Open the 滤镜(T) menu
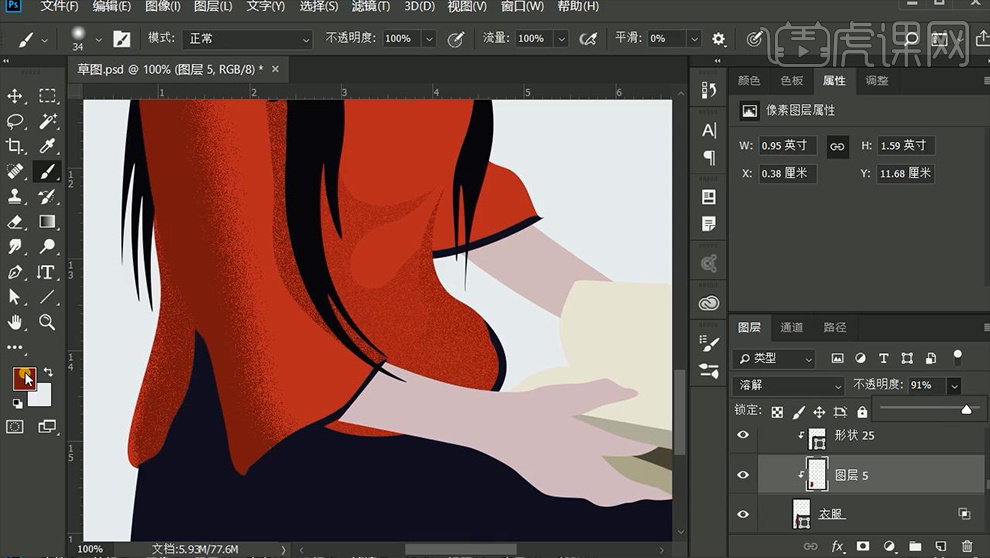This screenshot has height=558, width=990. point(372,7)
